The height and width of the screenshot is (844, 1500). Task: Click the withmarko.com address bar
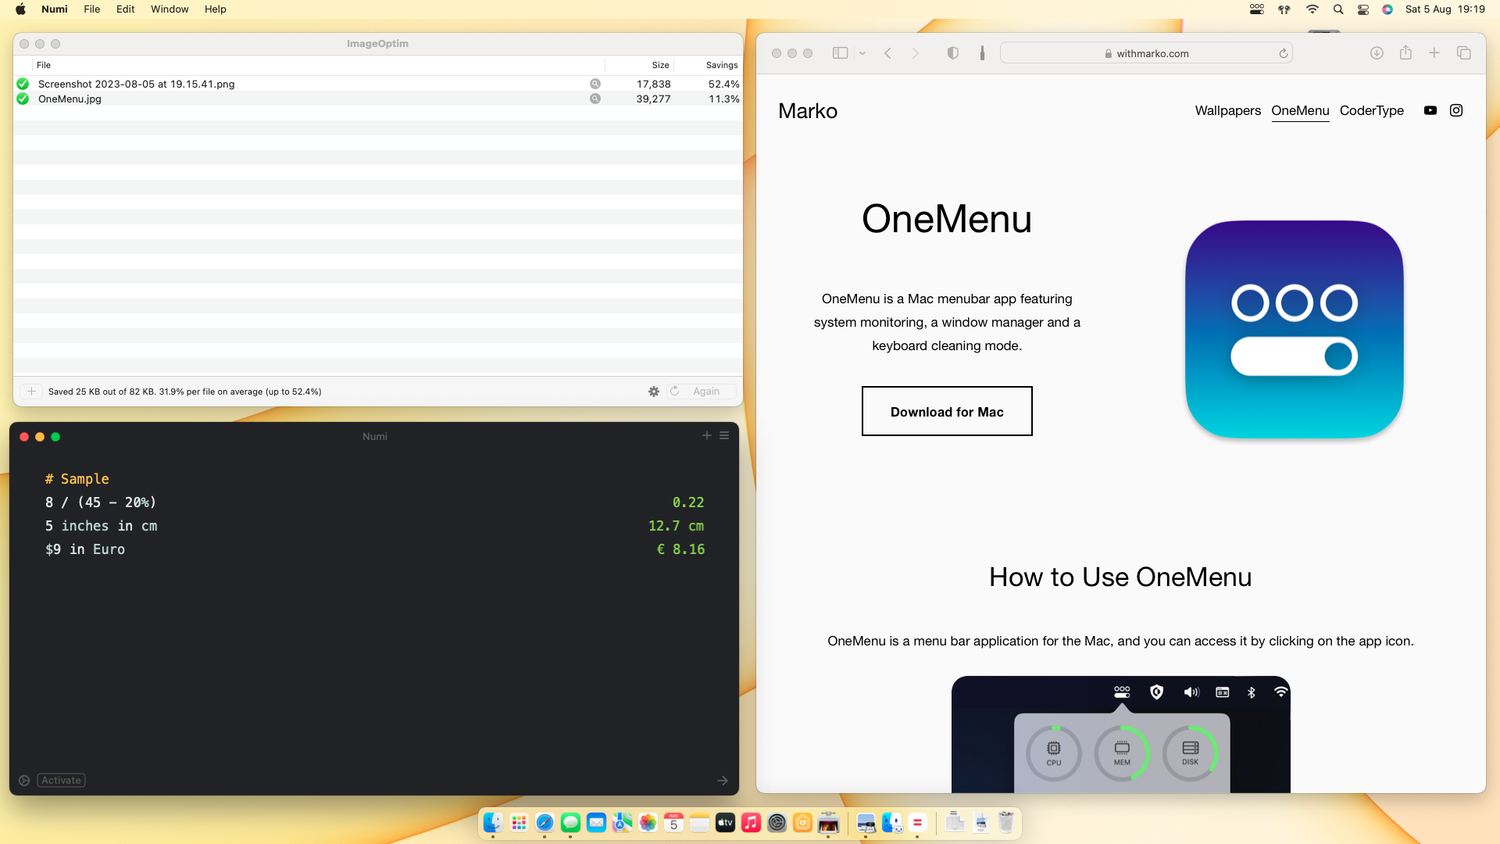click(1147, 52)
